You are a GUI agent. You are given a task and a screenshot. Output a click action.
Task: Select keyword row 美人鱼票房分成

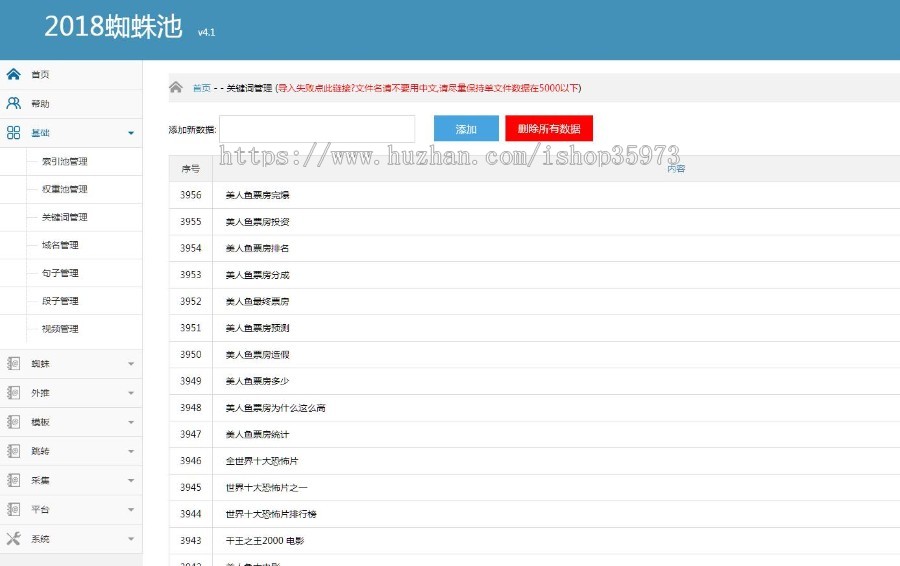click(257, 275)
